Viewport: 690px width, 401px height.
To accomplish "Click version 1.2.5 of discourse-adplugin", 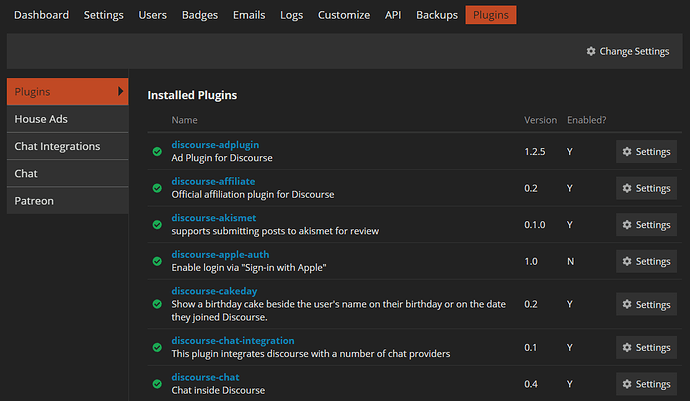I will 535,151.
